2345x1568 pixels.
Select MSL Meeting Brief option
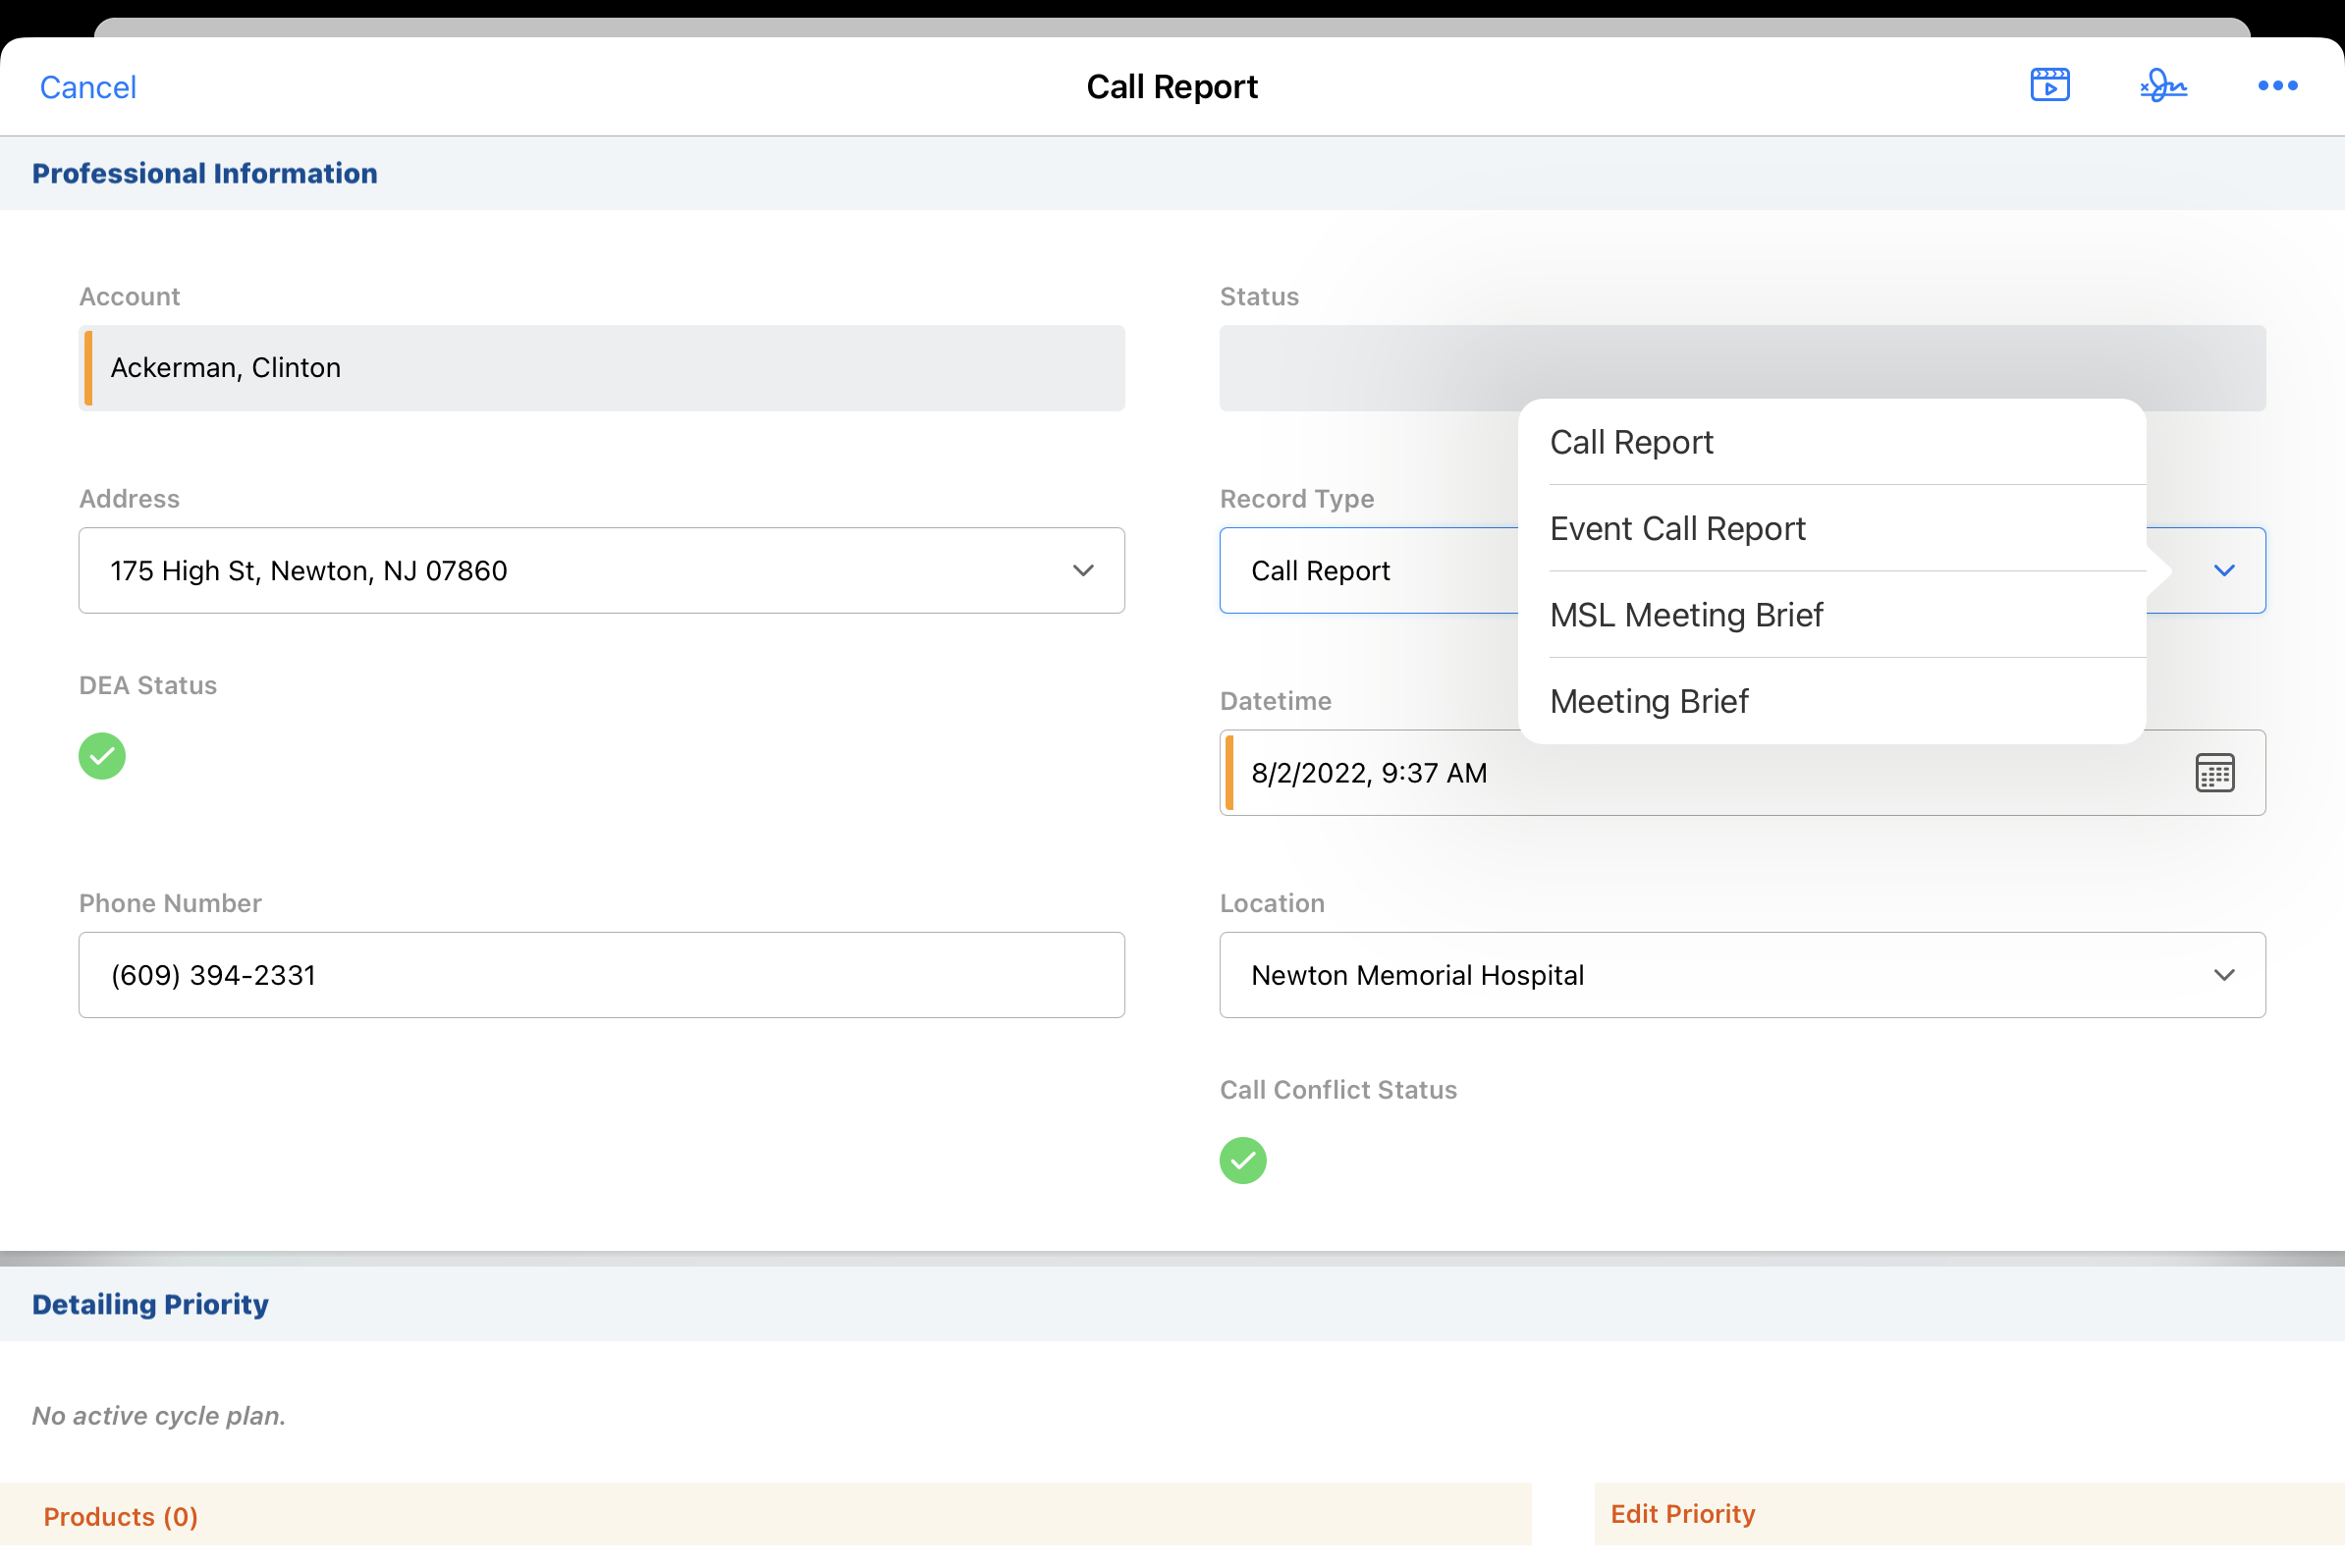[1686, 615]
